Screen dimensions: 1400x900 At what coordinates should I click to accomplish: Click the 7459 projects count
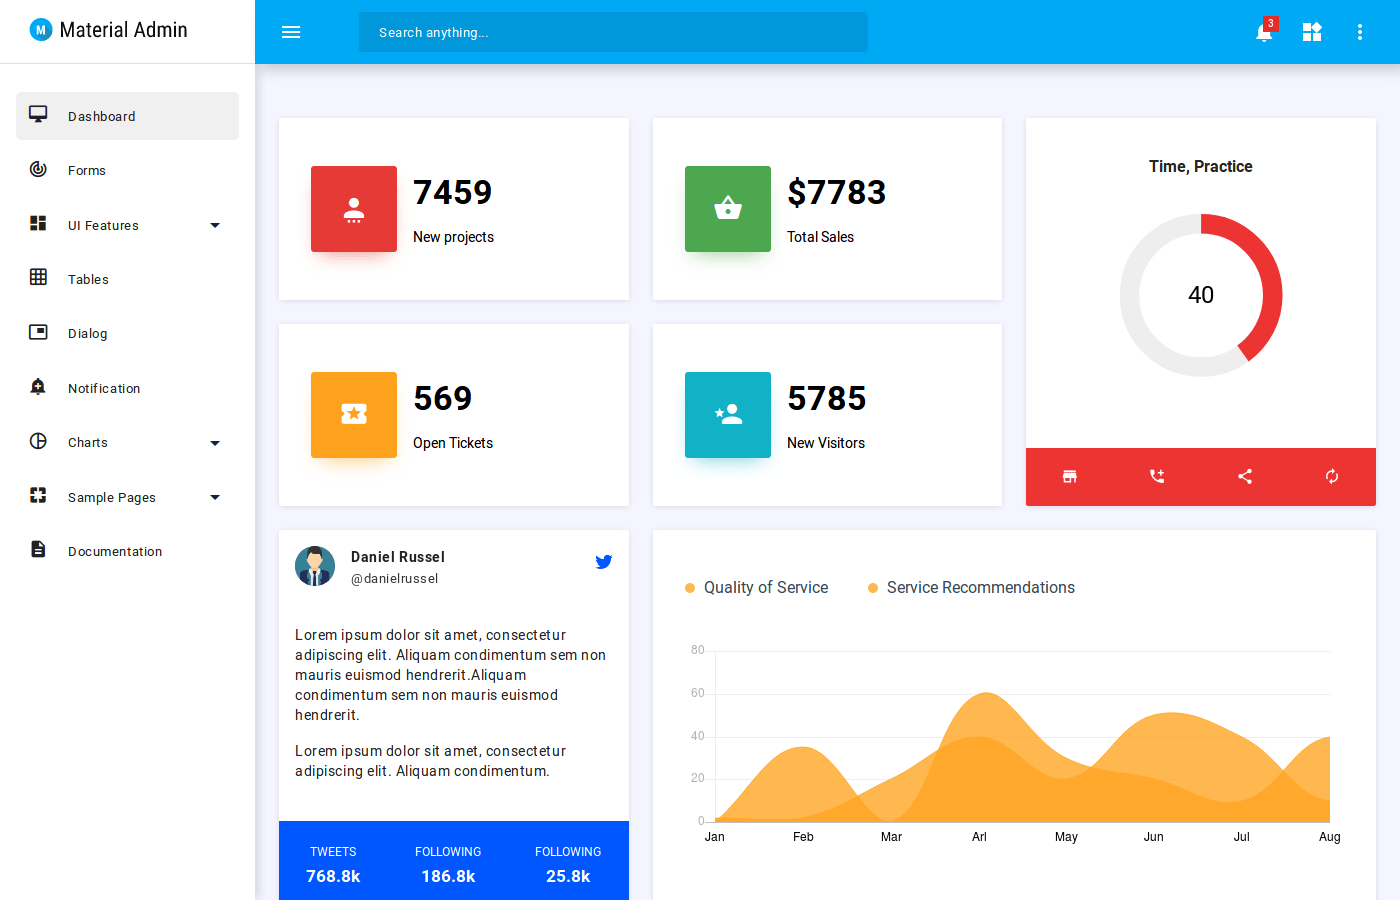(453, 192)
